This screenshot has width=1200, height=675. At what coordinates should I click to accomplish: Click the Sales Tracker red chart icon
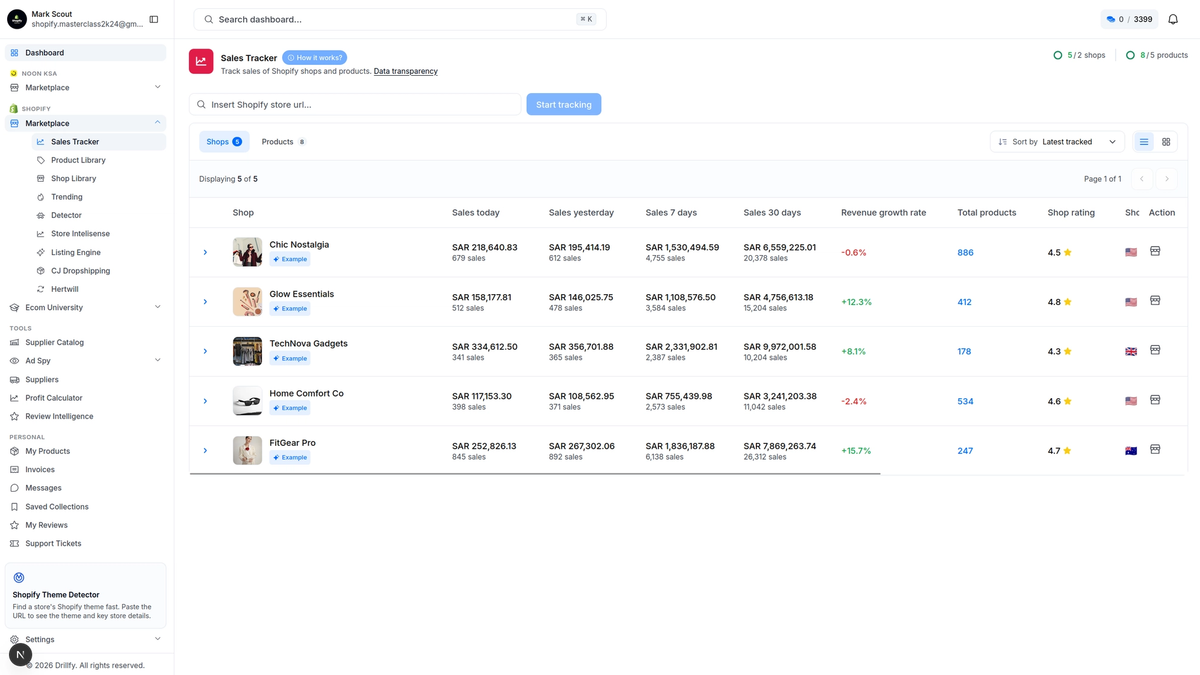click(x=201, y=61)
